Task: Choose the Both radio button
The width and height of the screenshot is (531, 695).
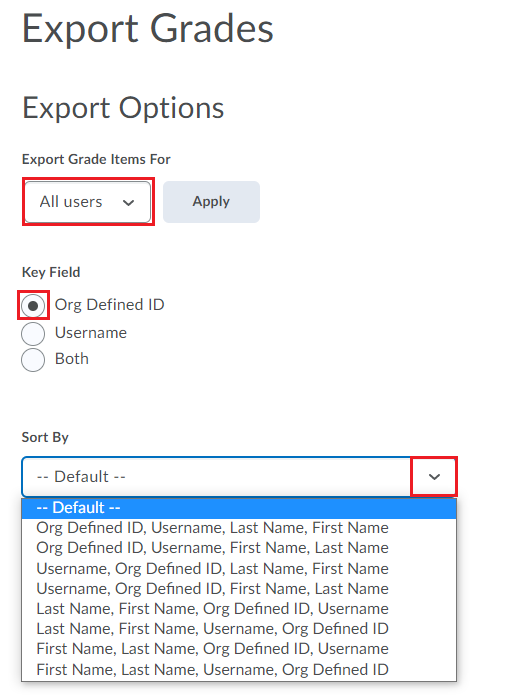Action: coord(33,359)
